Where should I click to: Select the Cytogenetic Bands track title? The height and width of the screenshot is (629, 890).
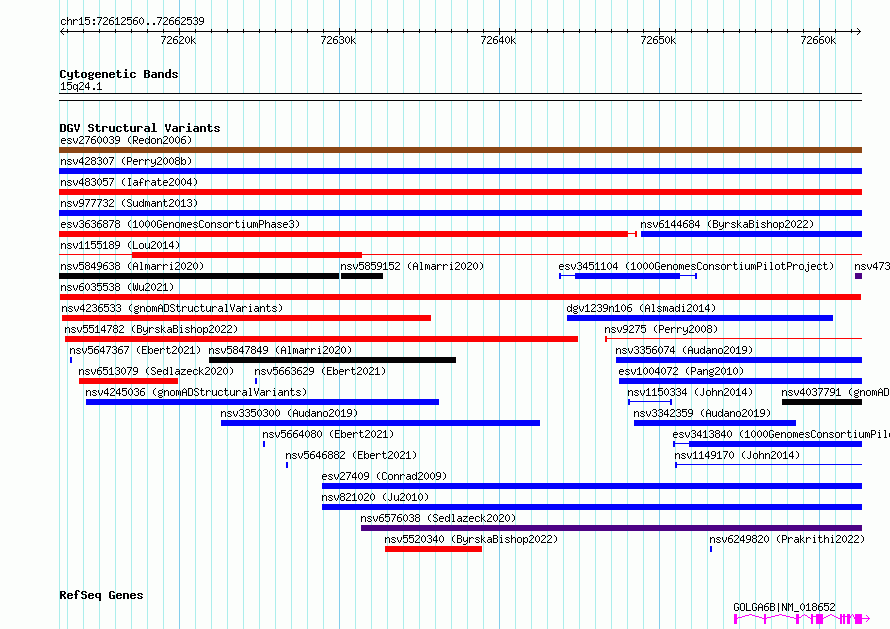pos(119,74)
